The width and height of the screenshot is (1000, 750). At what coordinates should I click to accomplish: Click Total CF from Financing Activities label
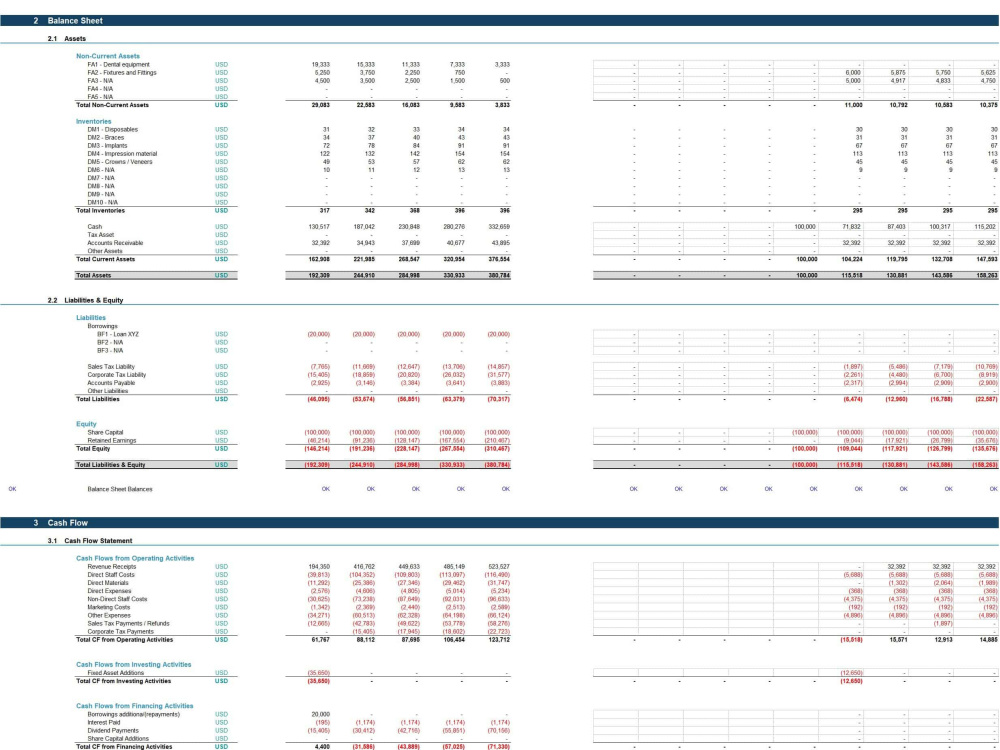tap(124, 747)
